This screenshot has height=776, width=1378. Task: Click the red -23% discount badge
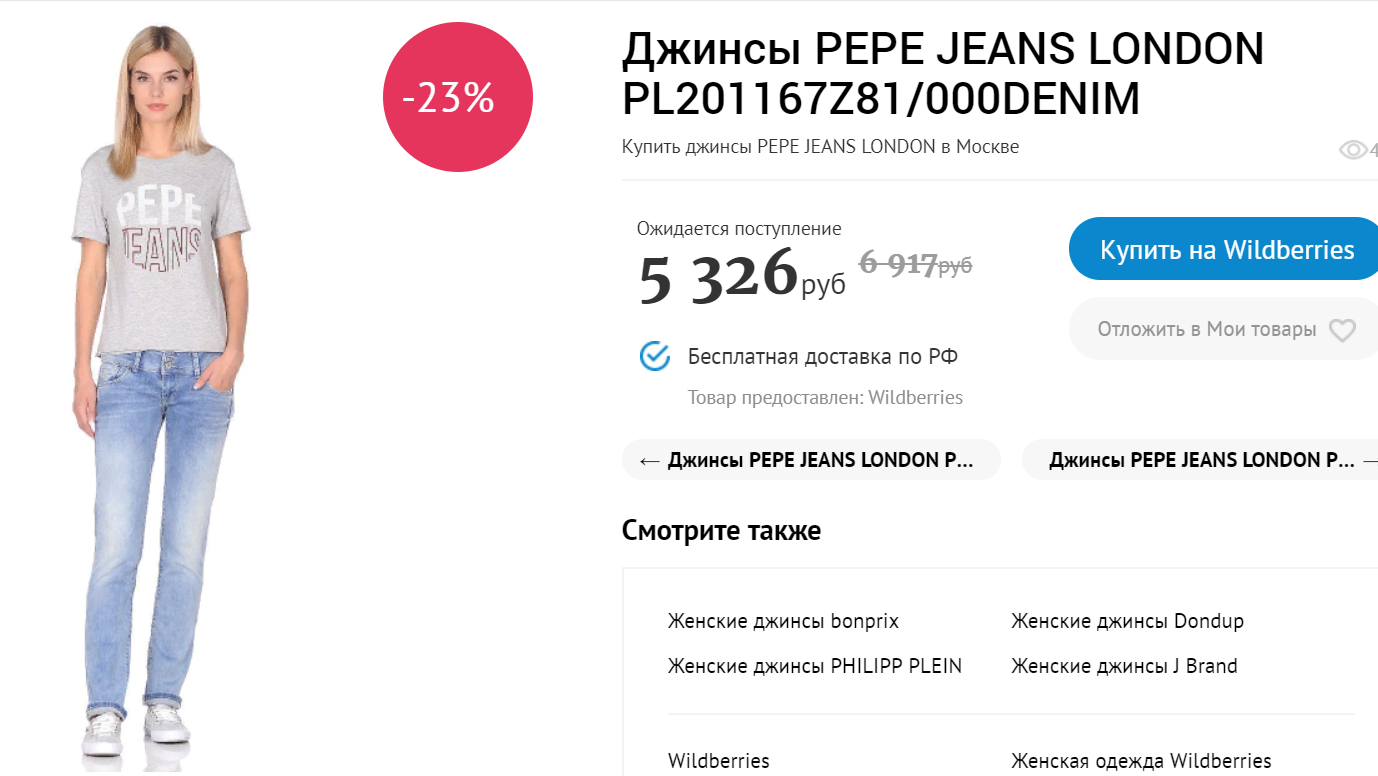coord(458,98)
